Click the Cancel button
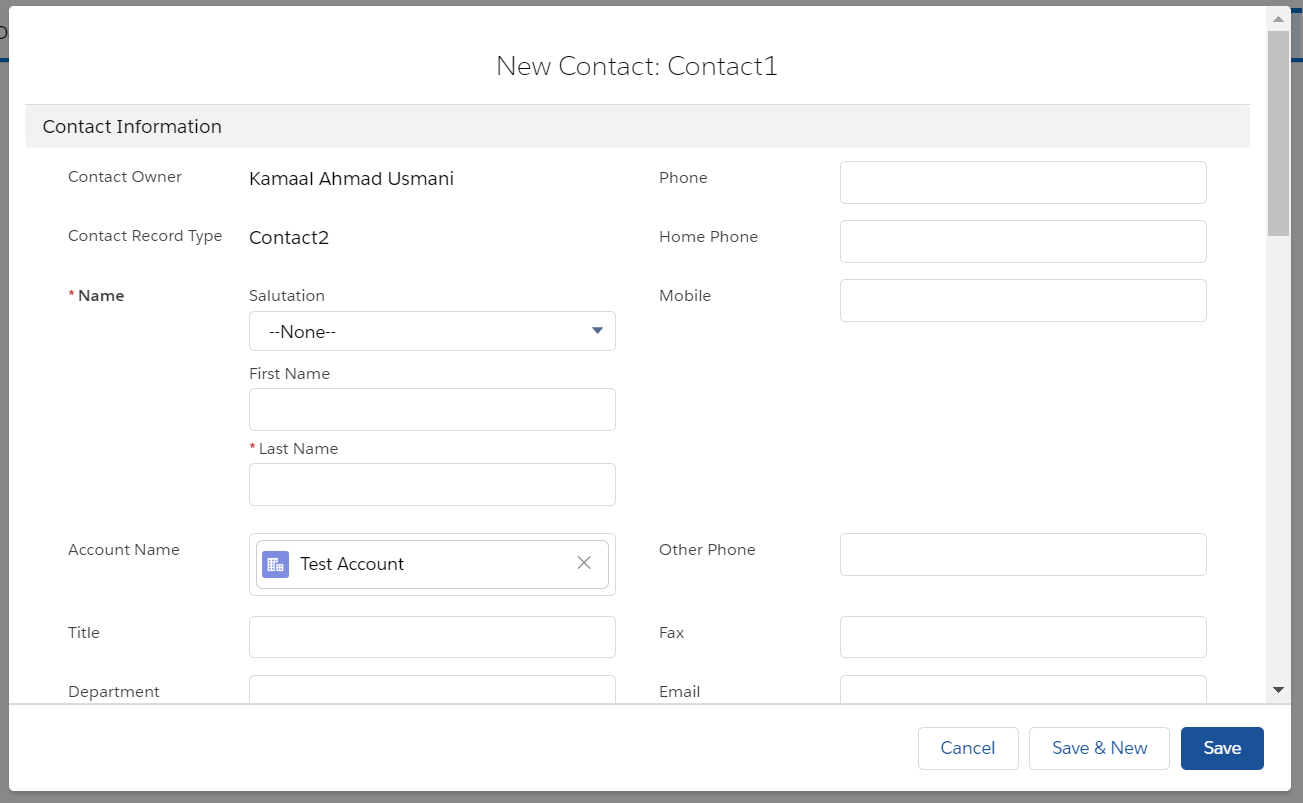The width and height of the screenshot is (1303, 803). (x=967, y=748)
